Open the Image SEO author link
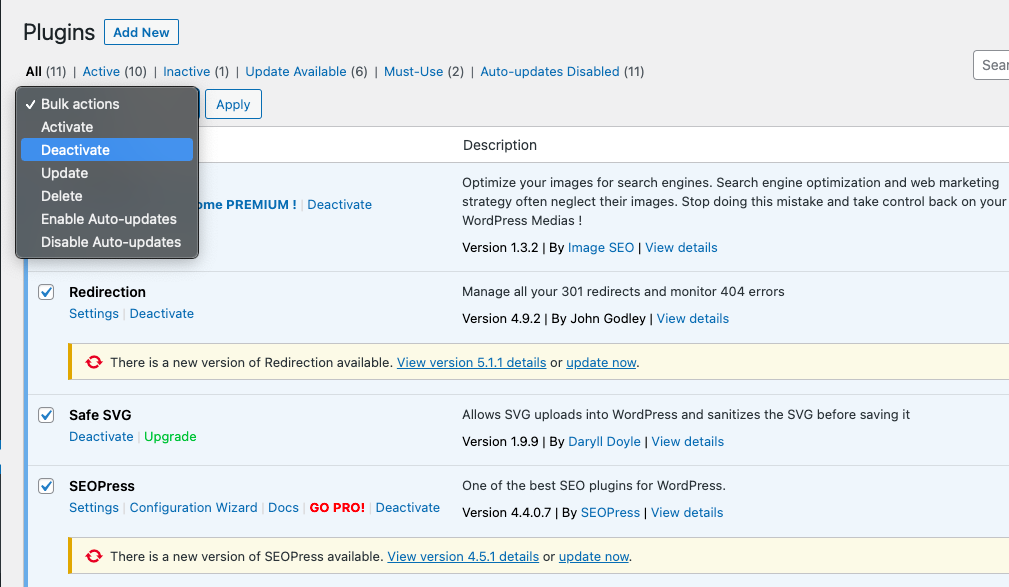 click(601, 248)
